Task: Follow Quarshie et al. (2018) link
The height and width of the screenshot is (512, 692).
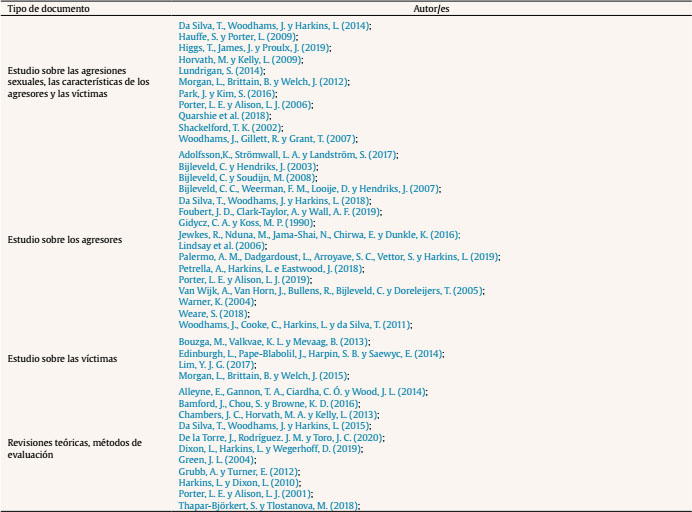Action: [224, 116]
